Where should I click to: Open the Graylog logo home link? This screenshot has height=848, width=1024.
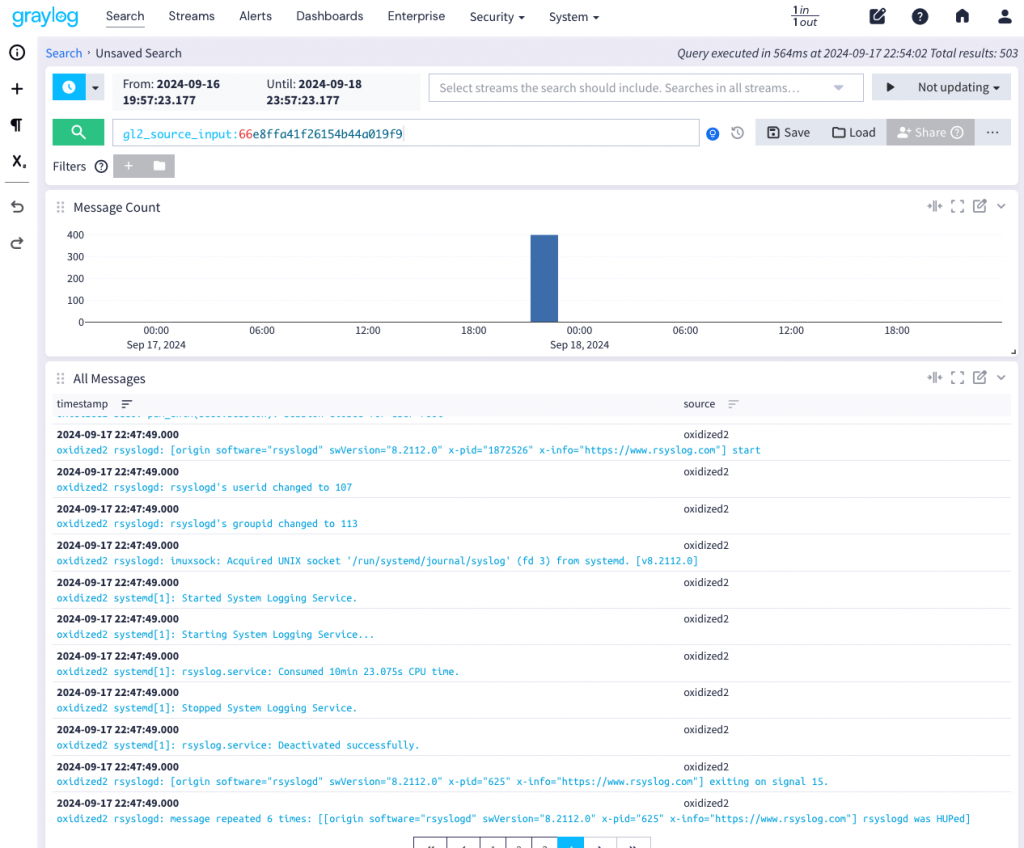(45, 16)
